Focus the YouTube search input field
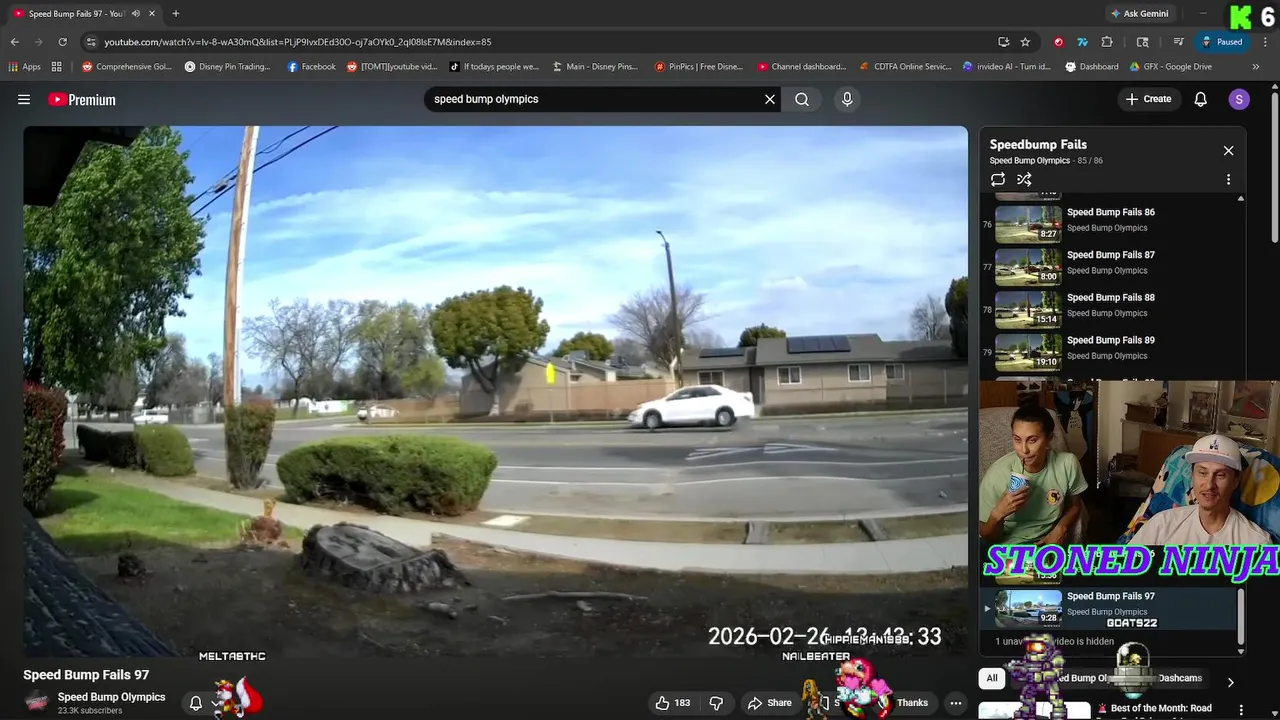Screen dimensions: 1280x720 point(595,99)
